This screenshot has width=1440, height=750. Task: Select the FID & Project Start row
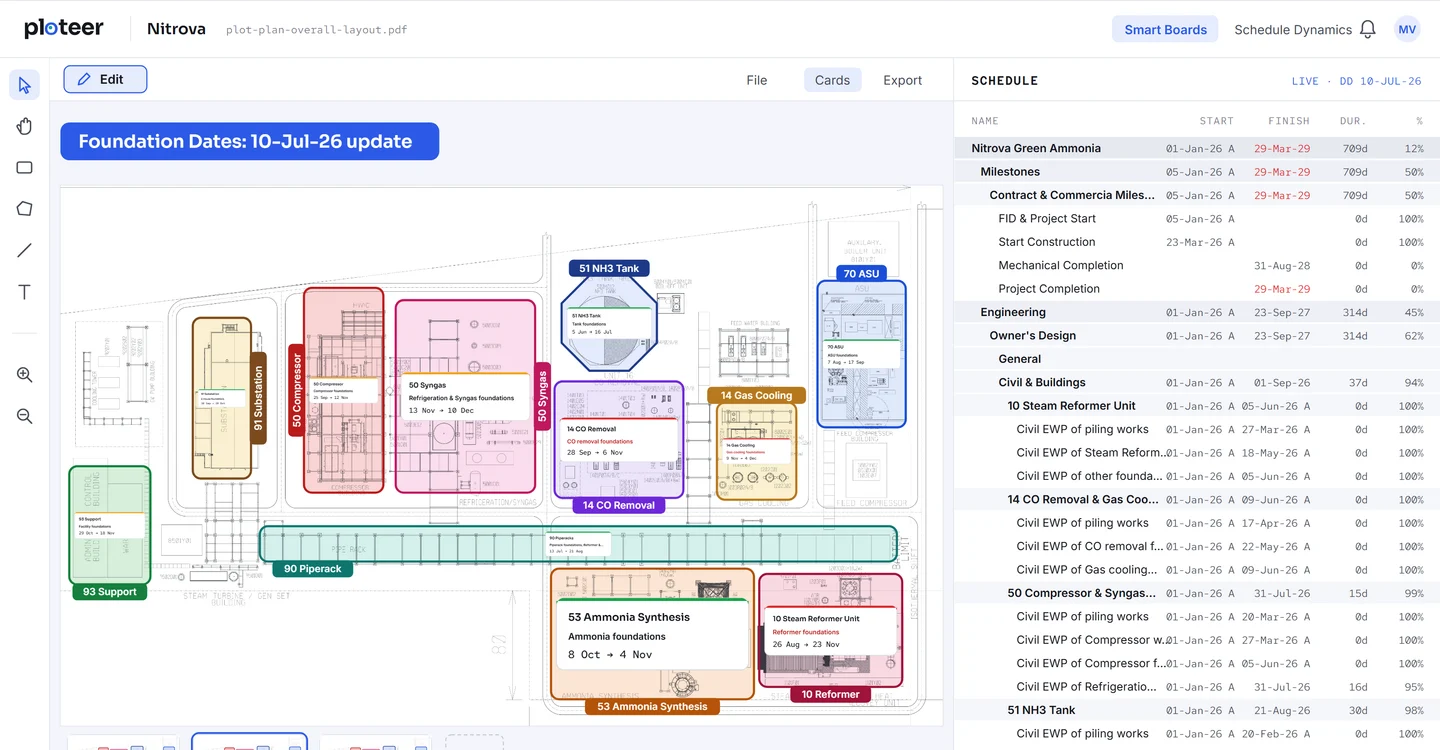point(1197,218)
